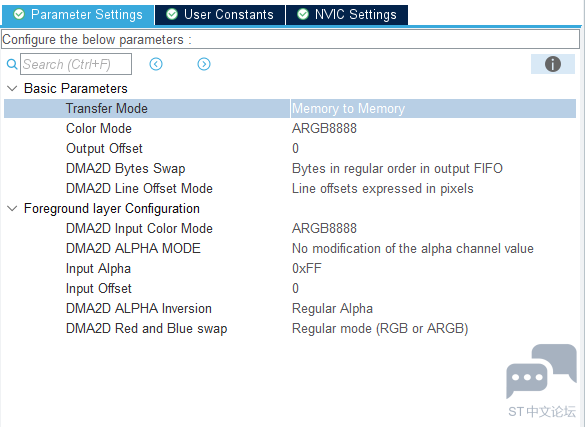Click the Parameter Settings green check icon
The height and width of the screenshot is (427, 585).
point(19,15)
